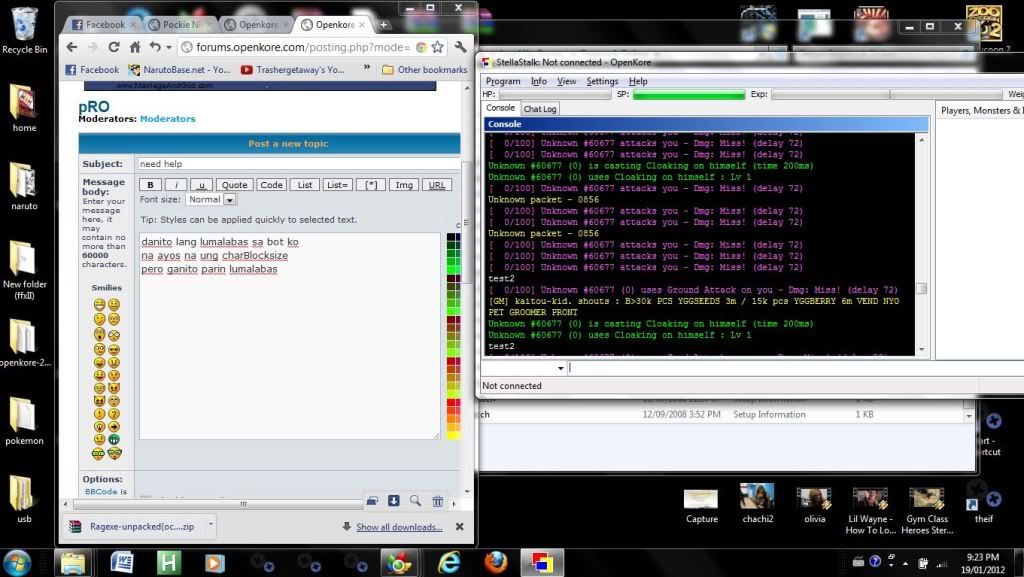1024x577 pixels.
Task: Insert URL BBCode tag
Action: click(x=437, y=185)
